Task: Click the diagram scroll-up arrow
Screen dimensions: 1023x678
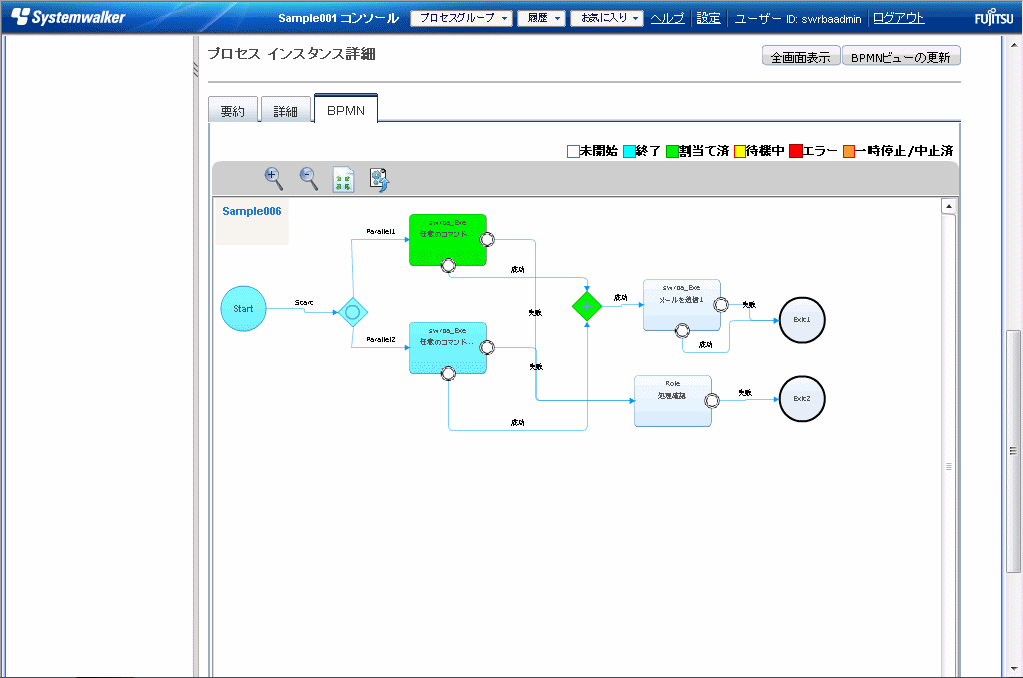Action: [x=949, y=206]
